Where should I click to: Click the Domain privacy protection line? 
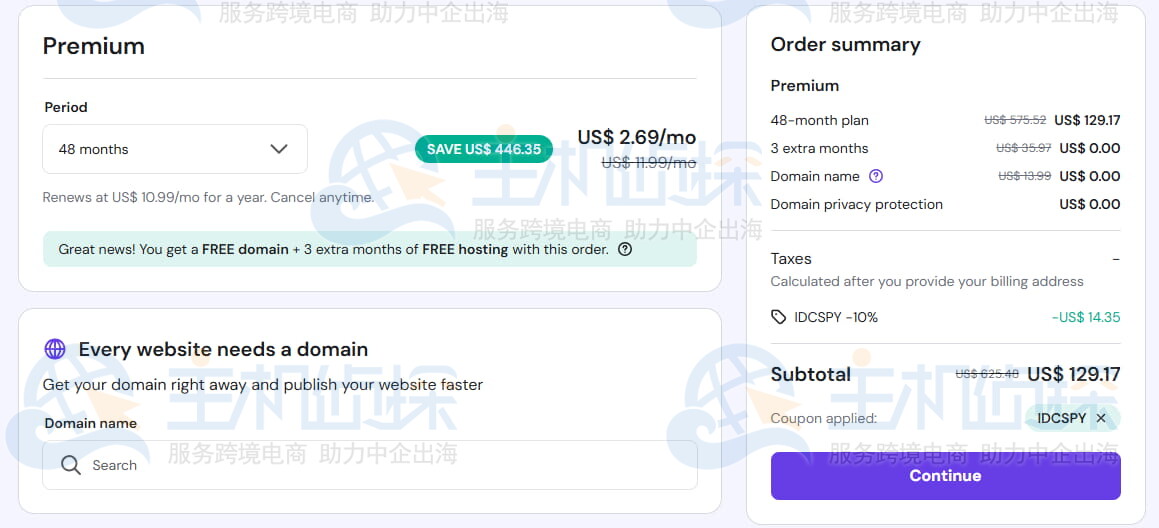point(856,204)
